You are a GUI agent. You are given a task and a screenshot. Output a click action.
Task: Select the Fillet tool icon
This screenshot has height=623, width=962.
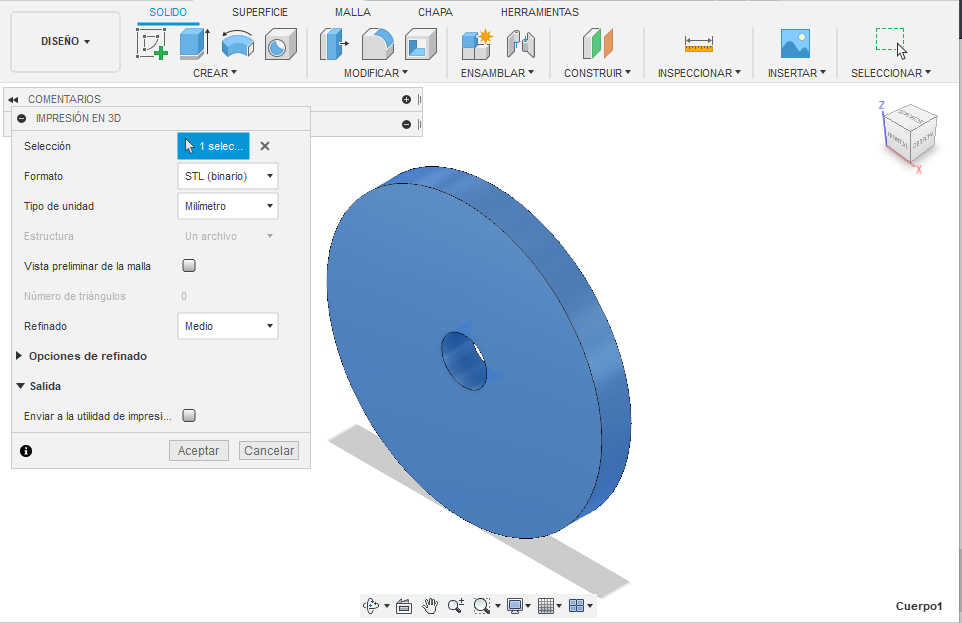(377, 44)
